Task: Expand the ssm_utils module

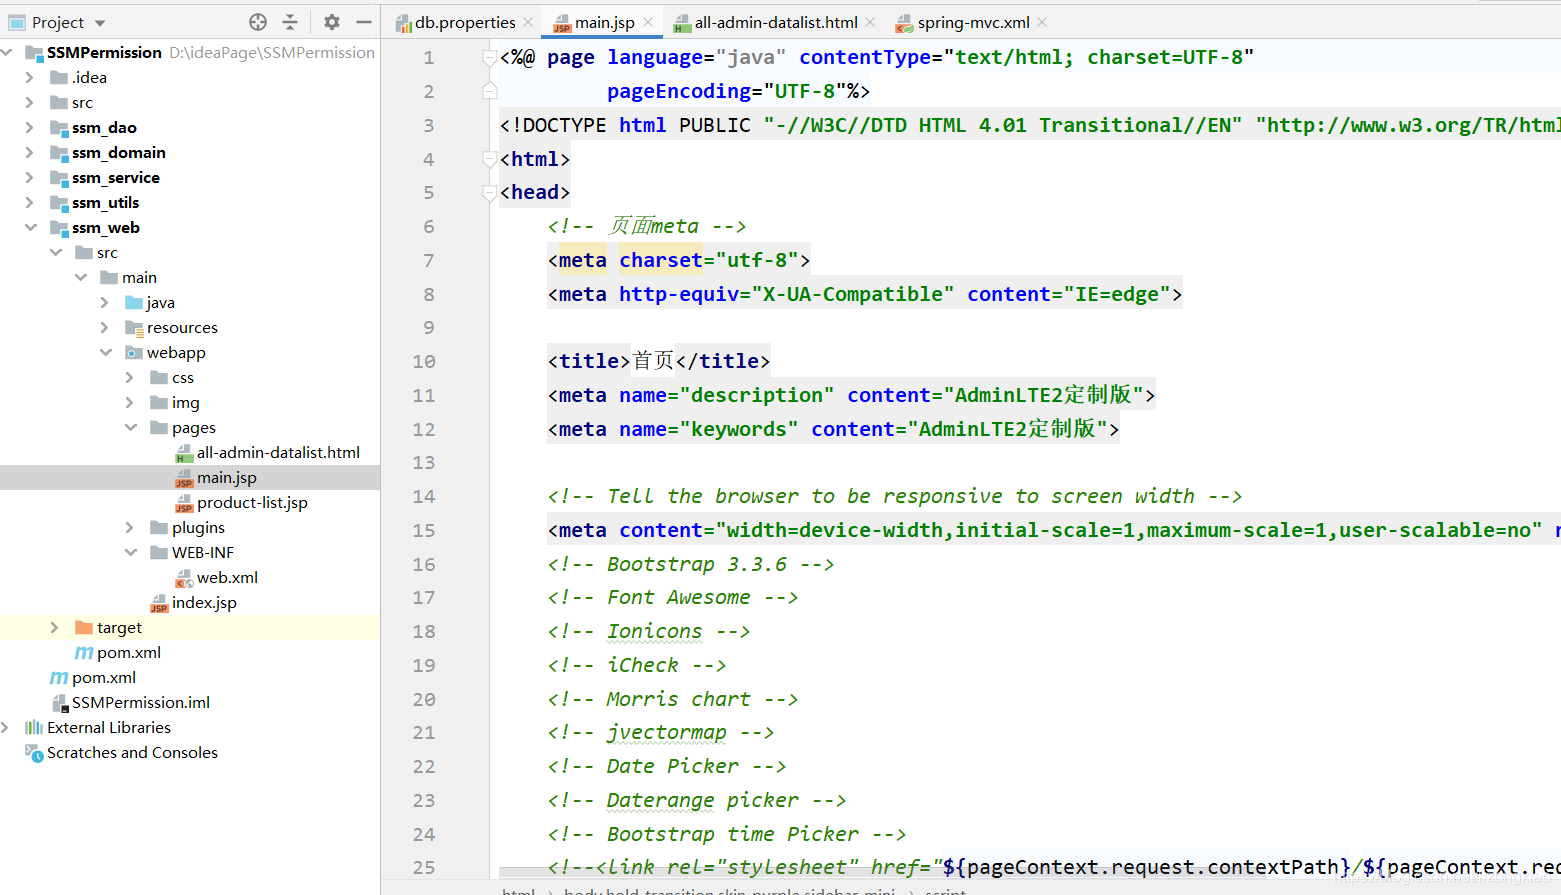Action: [x=29, y=202]
